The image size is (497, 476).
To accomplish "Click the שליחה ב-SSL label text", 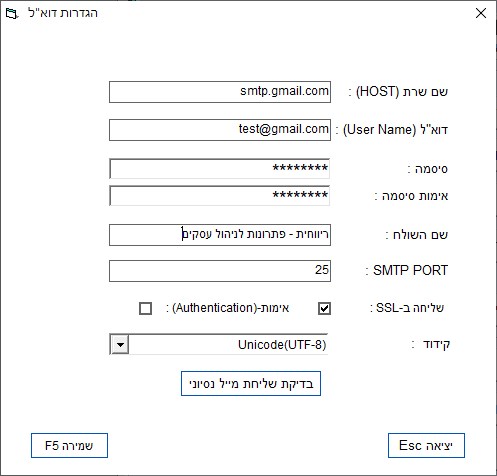I will [407, 308].
